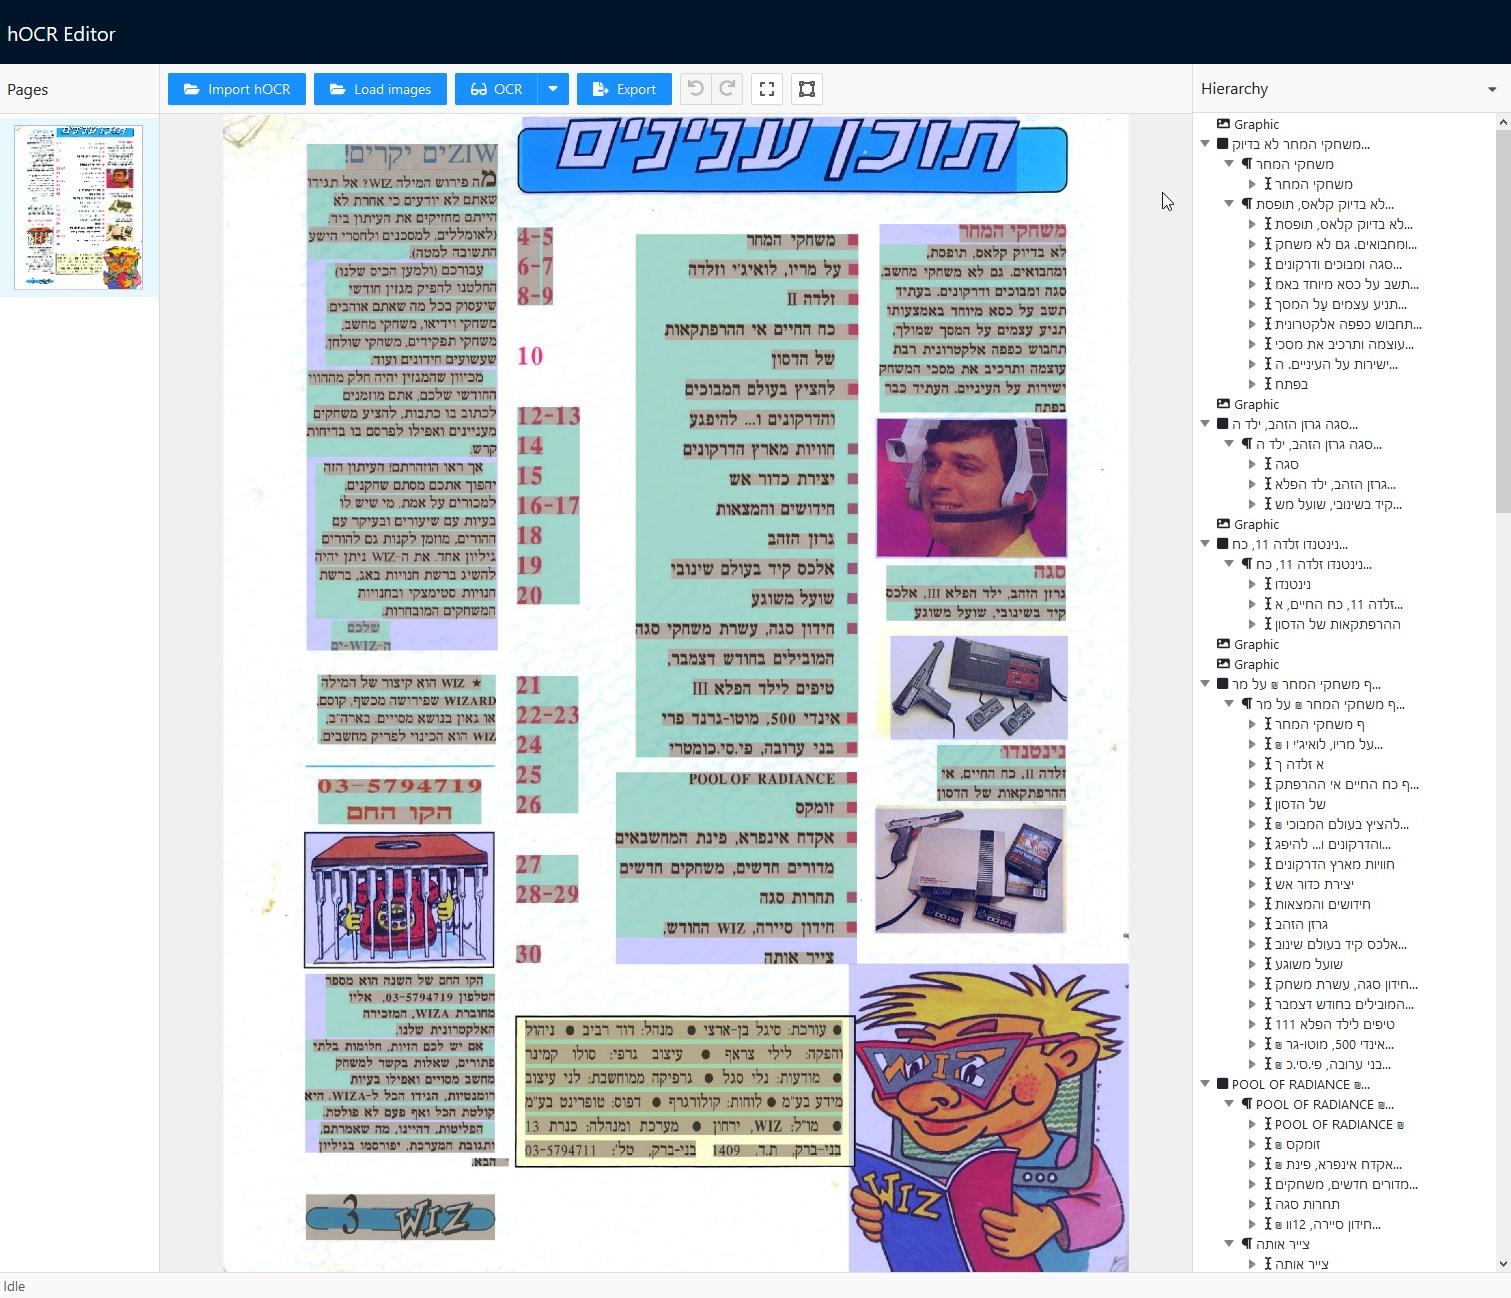The width and height of the screenshot is (1511, 1298).
Task: Click the Idle status text
Action: [14, 1286]
